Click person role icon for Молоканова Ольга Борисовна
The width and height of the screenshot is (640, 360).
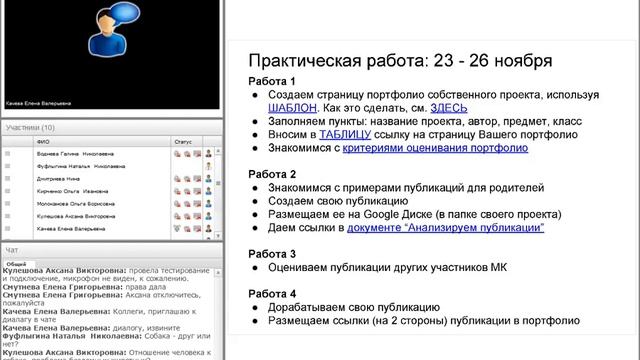[209, 203]
